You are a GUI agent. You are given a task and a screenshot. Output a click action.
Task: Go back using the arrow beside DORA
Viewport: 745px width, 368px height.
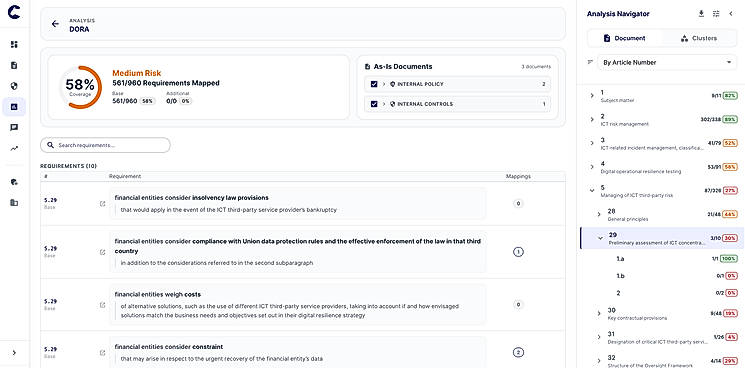click(x=55, y=24)
